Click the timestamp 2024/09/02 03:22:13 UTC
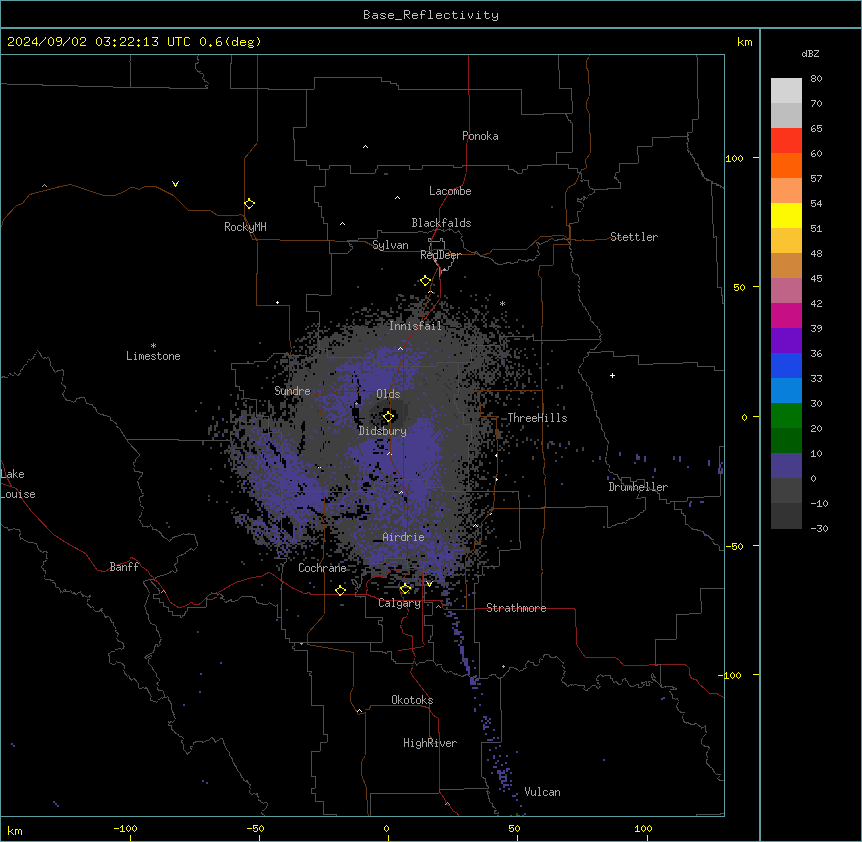Viewport: 862px width, 842px height. 98,42
